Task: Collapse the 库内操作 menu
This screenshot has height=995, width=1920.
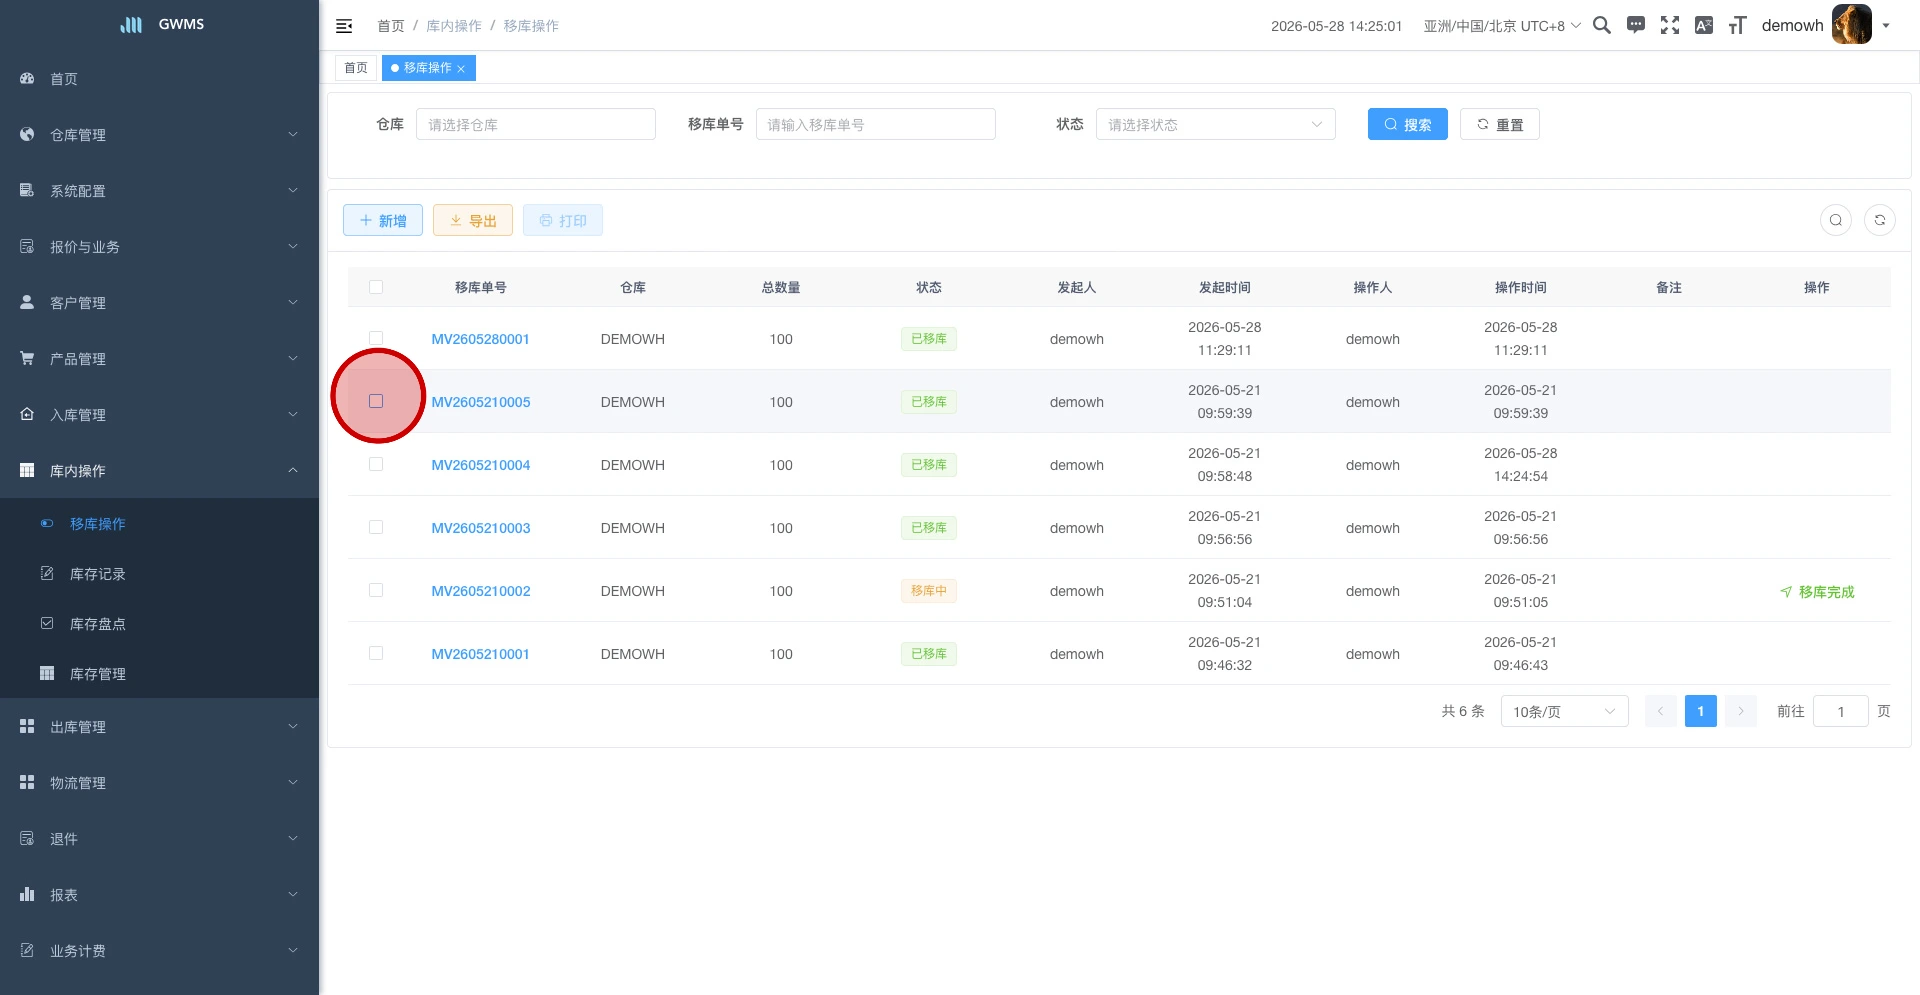Action: coord(160,470)
